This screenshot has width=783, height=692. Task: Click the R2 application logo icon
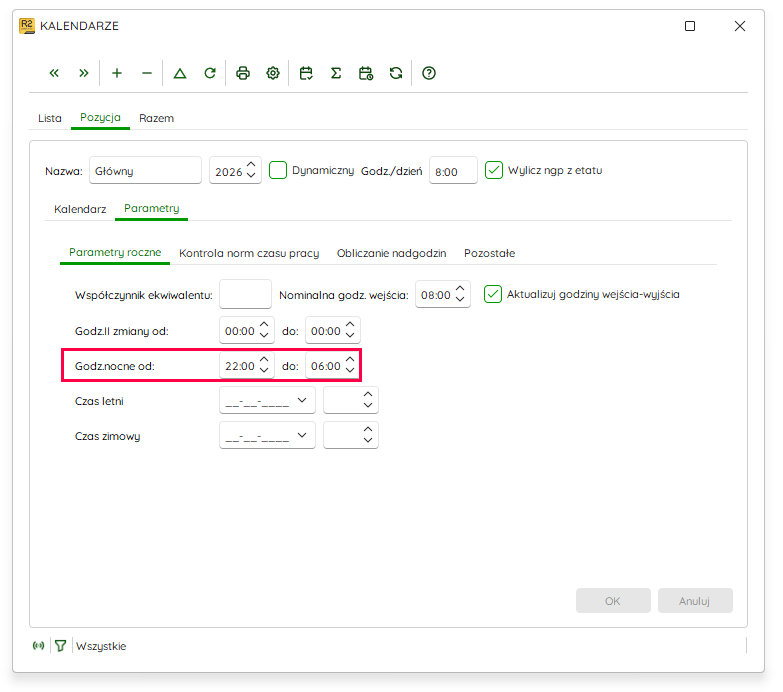(x=27, y=26)
